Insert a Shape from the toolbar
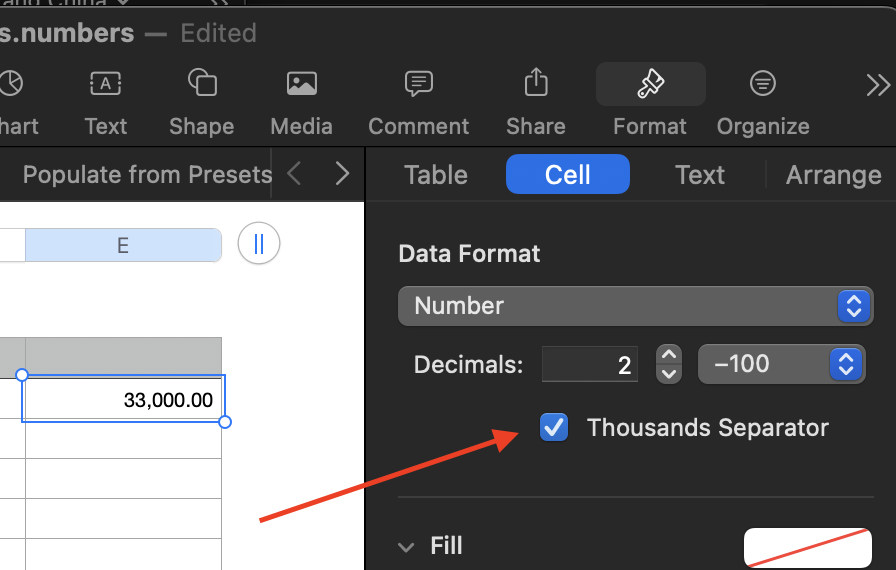 202,85
